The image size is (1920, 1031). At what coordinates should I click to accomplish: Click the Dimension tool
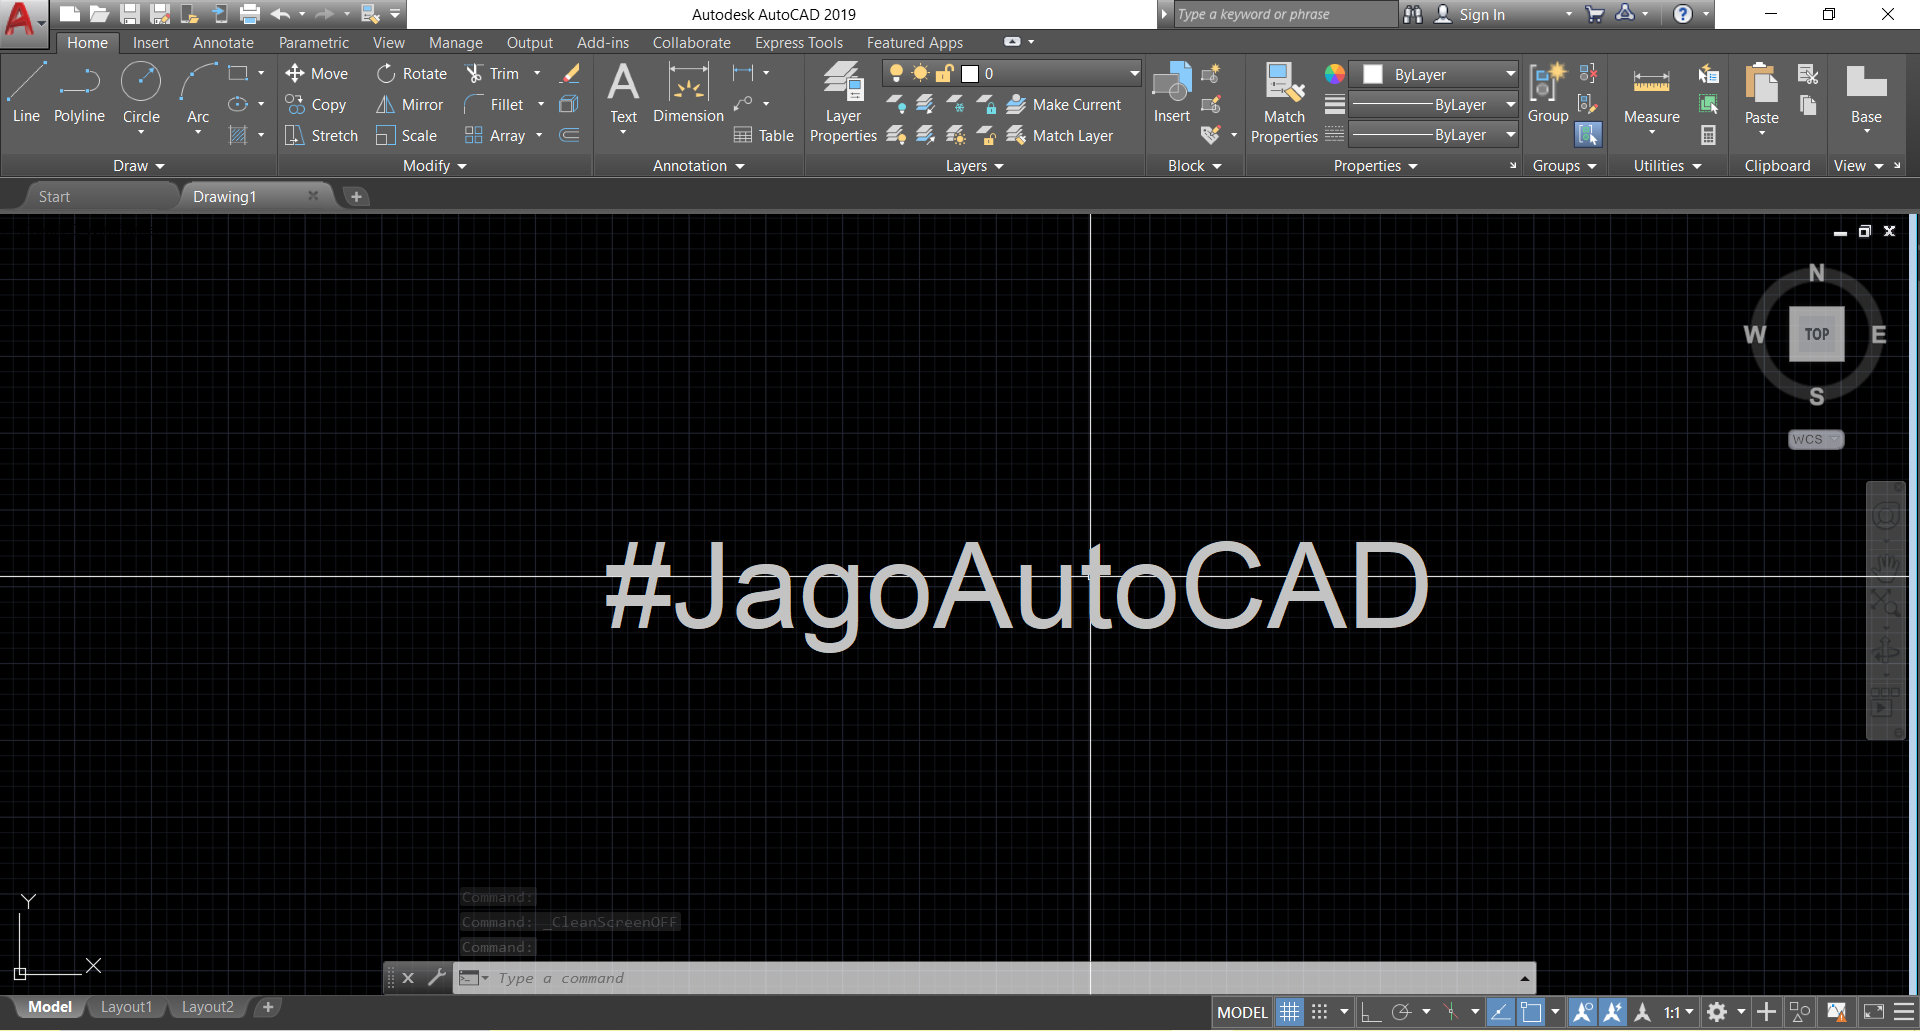coord(688,94)
